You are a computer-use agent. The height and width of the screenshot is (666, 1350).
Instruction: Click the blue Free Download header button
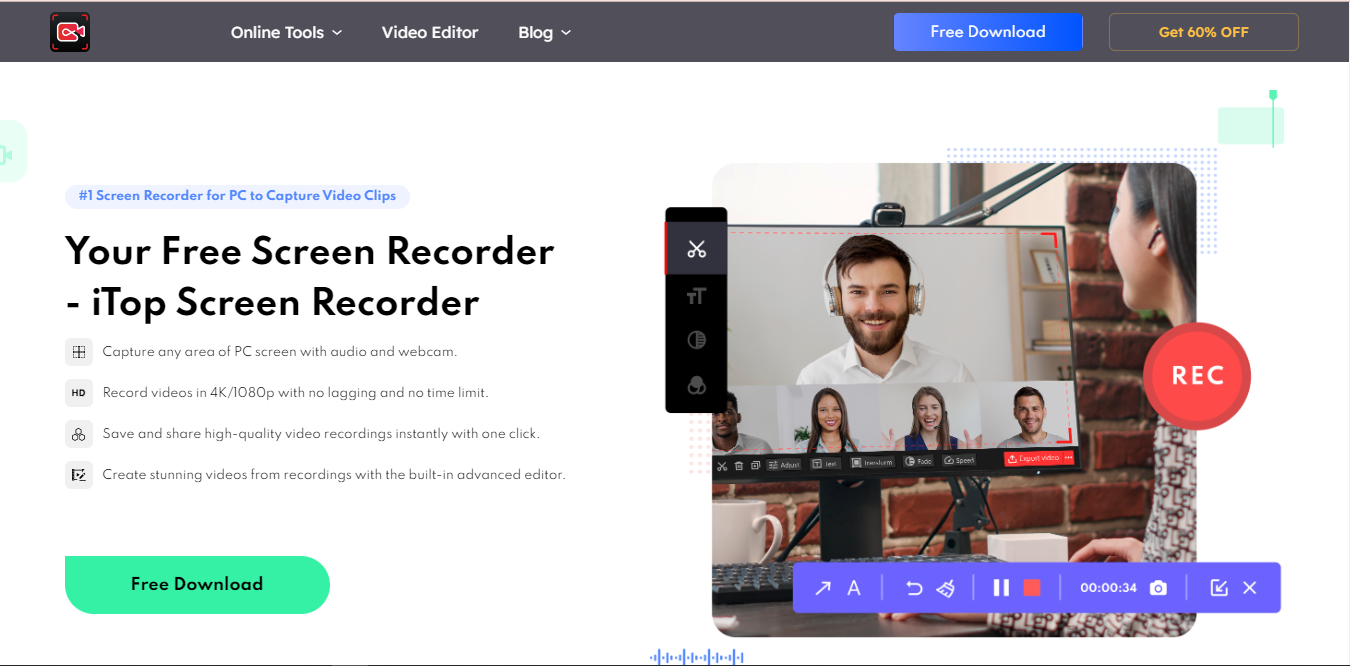[x=988, y=32]
